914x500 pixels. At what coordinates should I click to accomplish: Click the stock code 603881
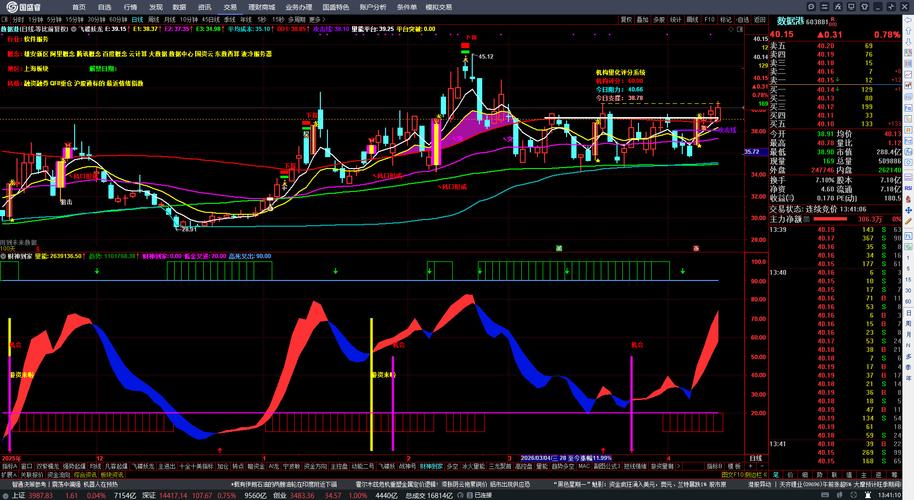click(817, 22)
